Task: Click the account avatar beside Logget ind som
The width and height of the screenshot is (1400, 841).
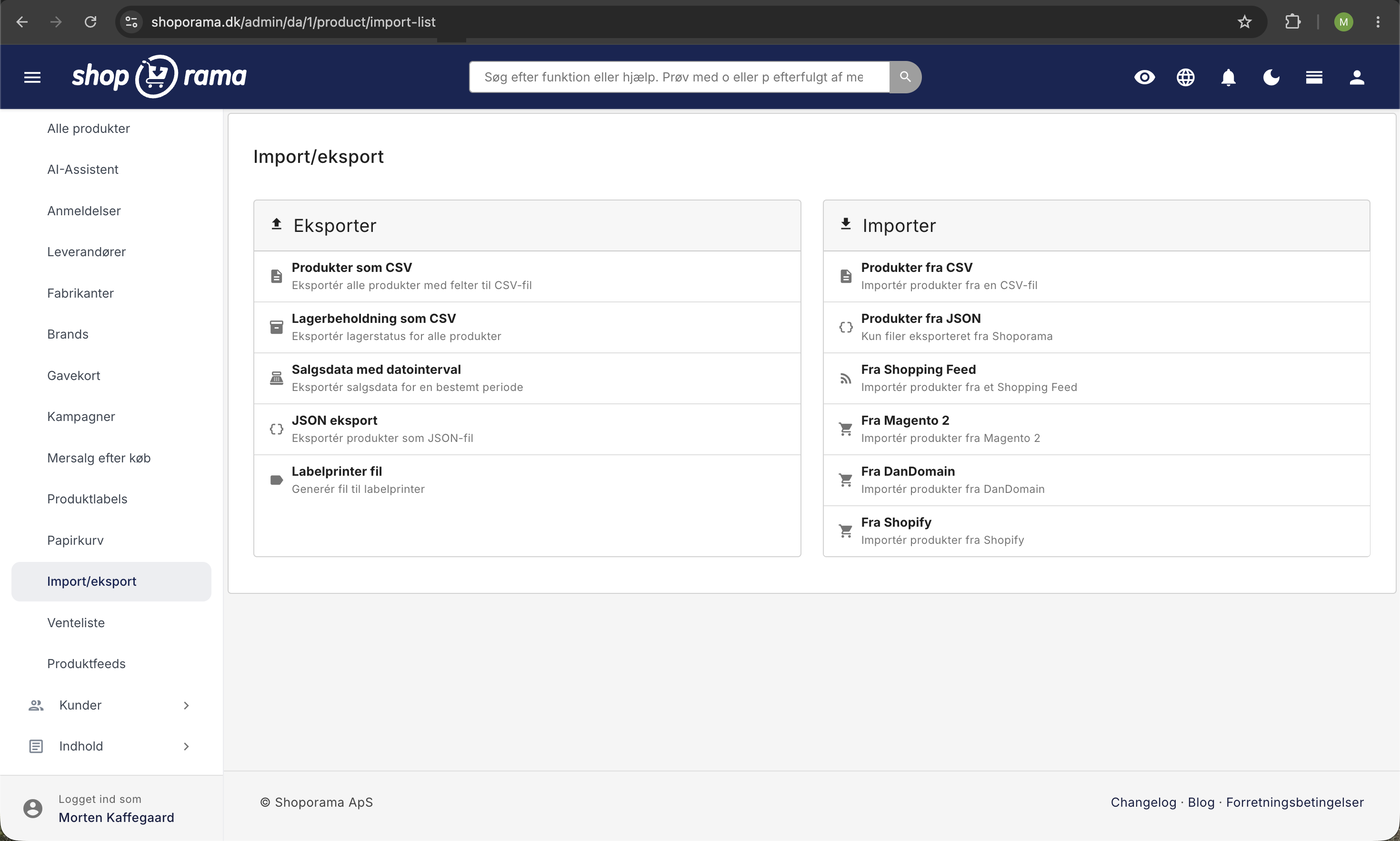Action: (x=33, y=808)
